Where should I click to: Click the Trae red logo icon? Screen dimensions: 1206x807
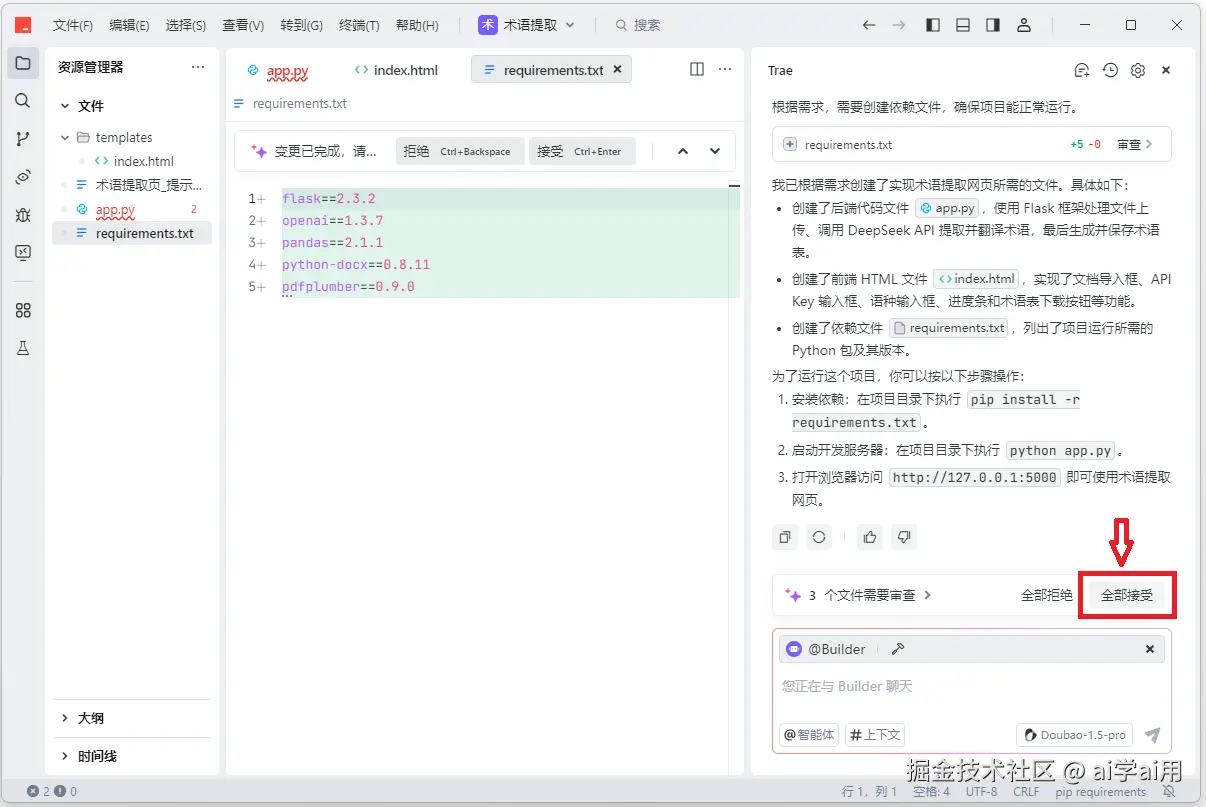pos(23,25)
